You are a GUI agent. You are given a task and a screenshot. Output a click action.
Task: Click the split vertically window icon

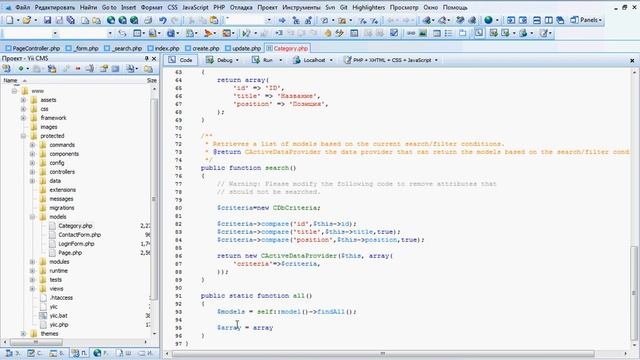(549, 20)
